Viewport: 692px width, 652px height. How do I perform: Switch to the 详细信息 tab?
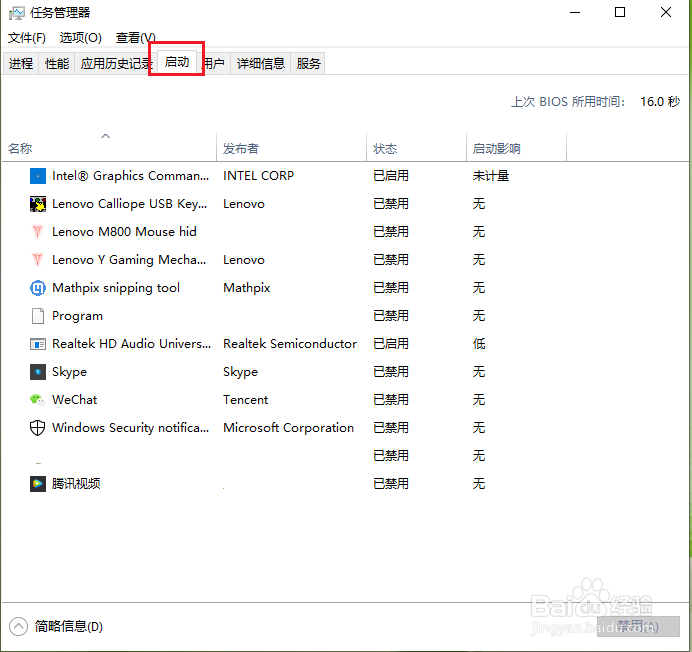click(x=261, y=64)
